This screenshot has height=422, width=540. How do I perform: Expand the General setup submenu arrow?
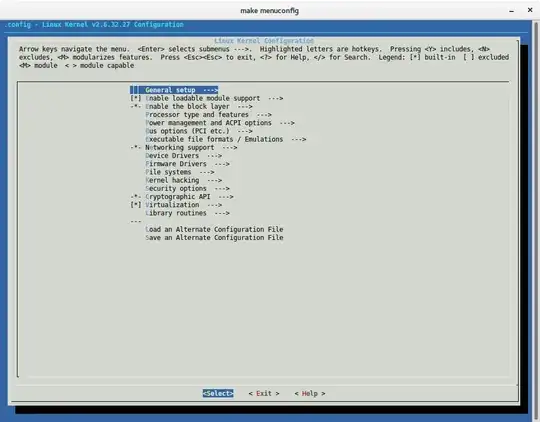[x=210, y=90]
